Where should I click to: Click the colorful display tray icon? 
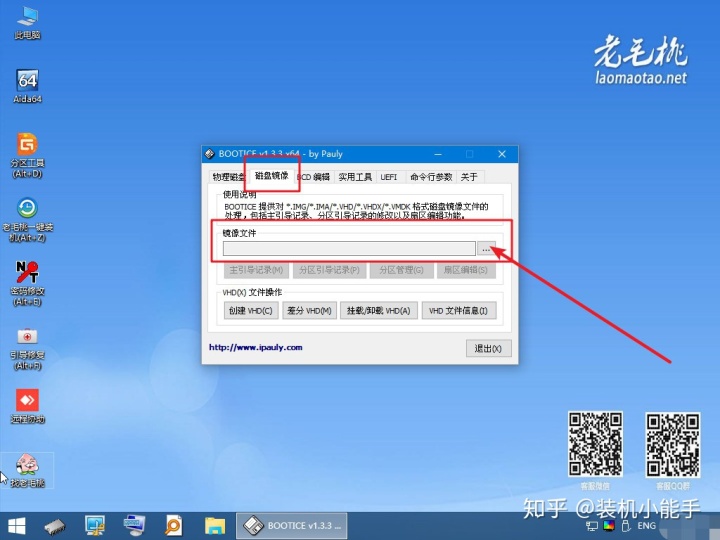click(x=609, y=526)
